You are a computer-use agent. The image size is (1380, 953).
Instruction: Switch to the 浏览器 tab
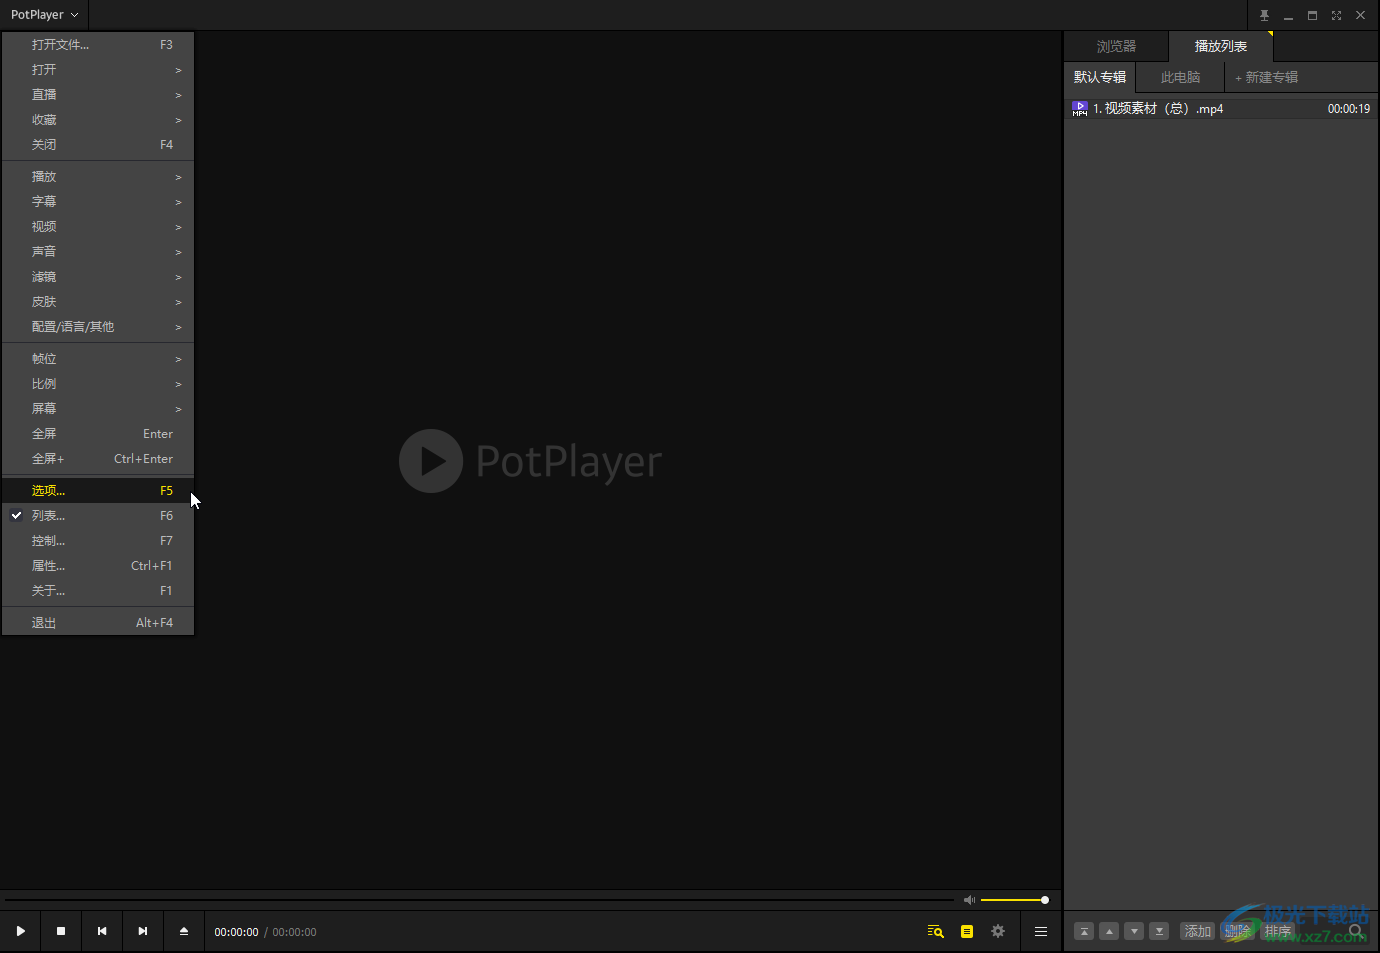[x=1116, y=46]
